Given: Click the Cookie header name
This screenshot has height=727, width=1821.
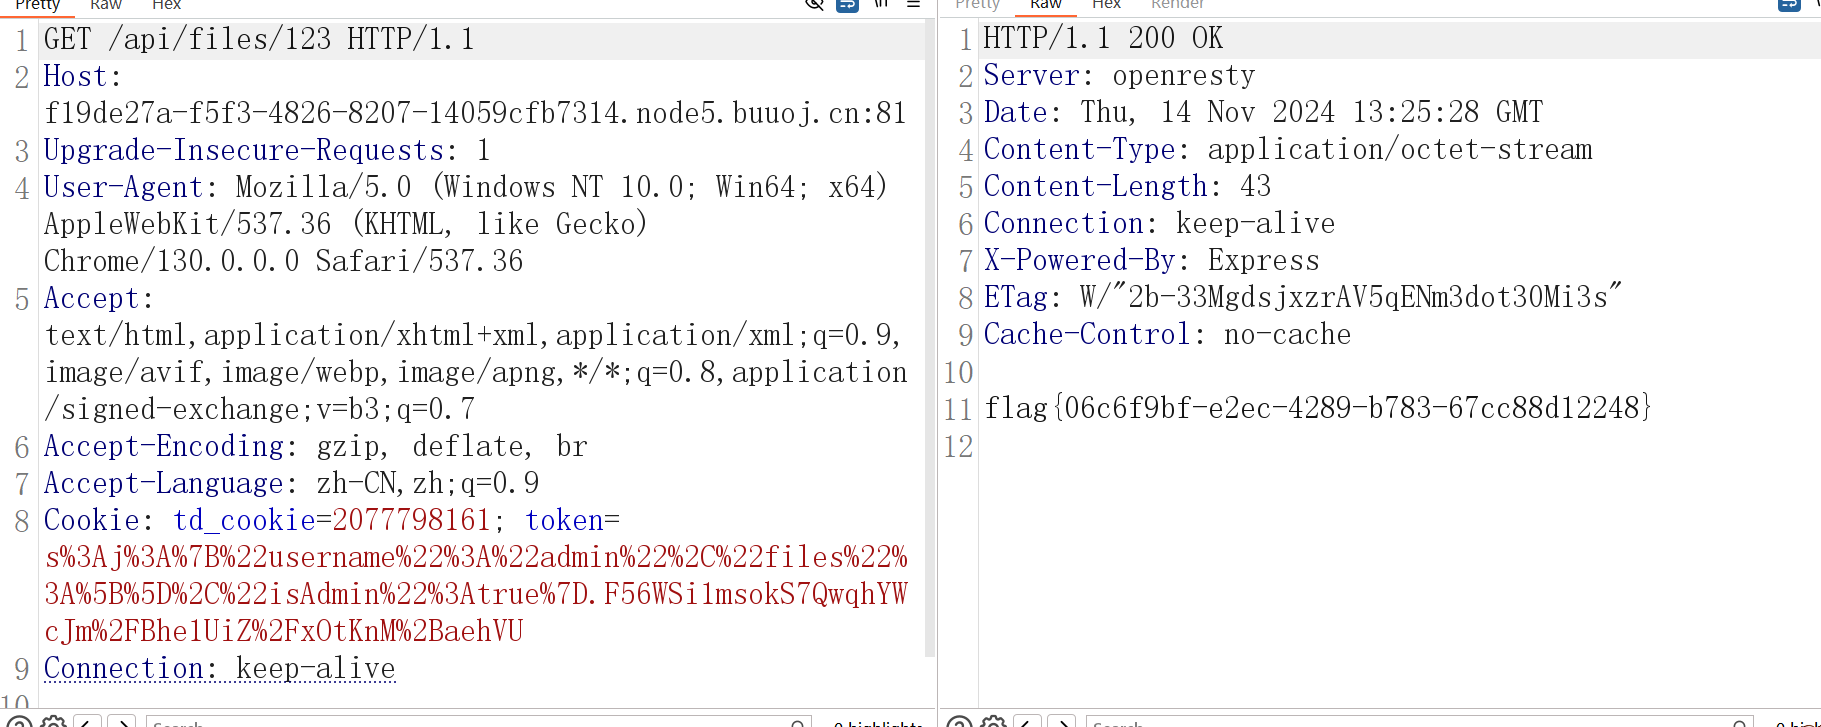Looking at the screenshot, I should point(91,521).
